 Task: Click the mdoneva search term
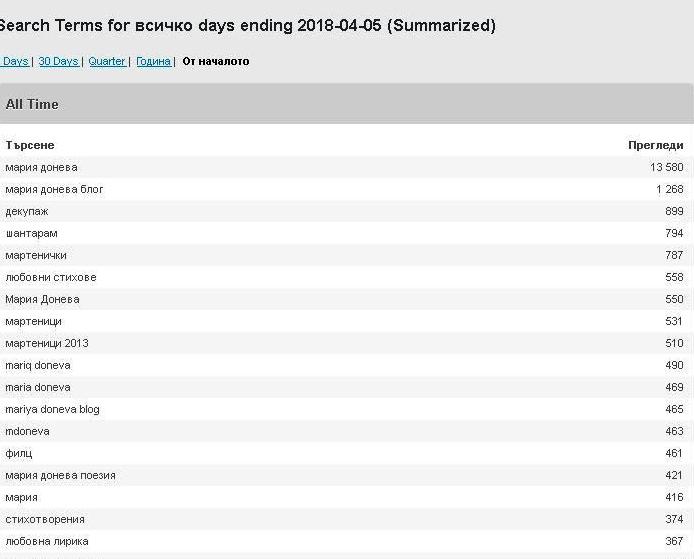27,431
